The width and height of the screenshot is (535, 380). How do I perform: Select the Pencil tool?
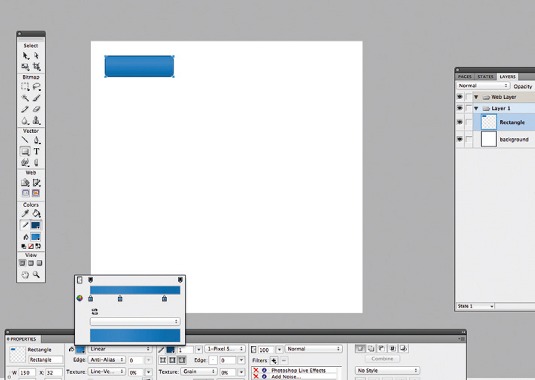26,109
